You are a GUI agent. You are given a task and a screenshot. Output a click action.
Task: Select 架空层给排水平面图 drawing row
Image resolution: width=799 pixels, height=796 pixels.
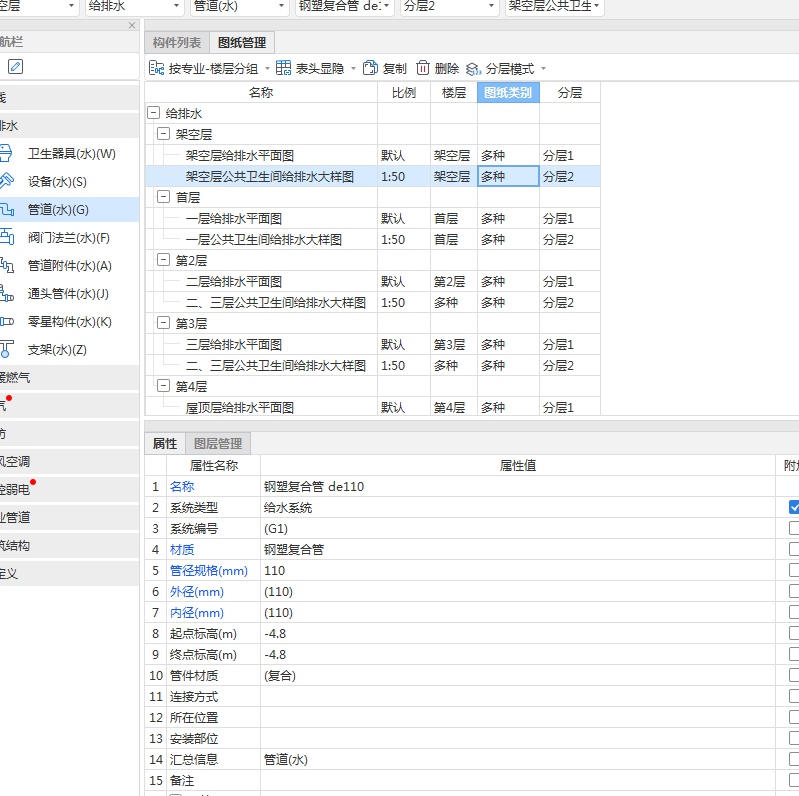372,155
